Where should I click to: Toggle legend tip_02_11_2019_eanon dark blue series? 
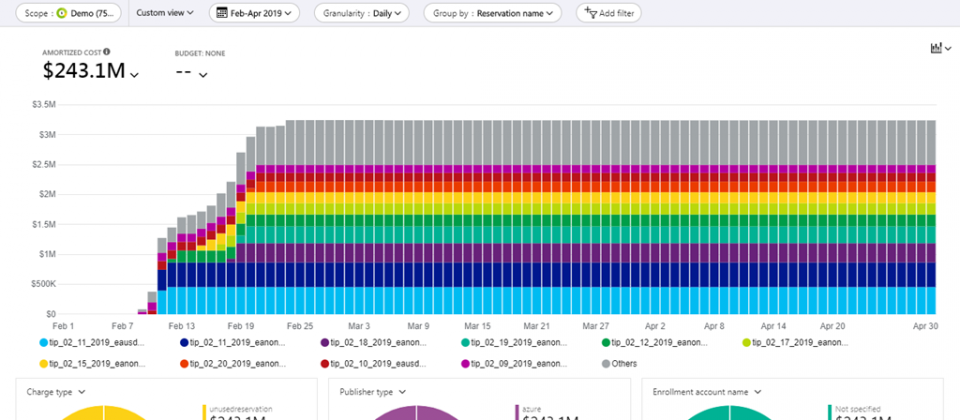point(233,343)
